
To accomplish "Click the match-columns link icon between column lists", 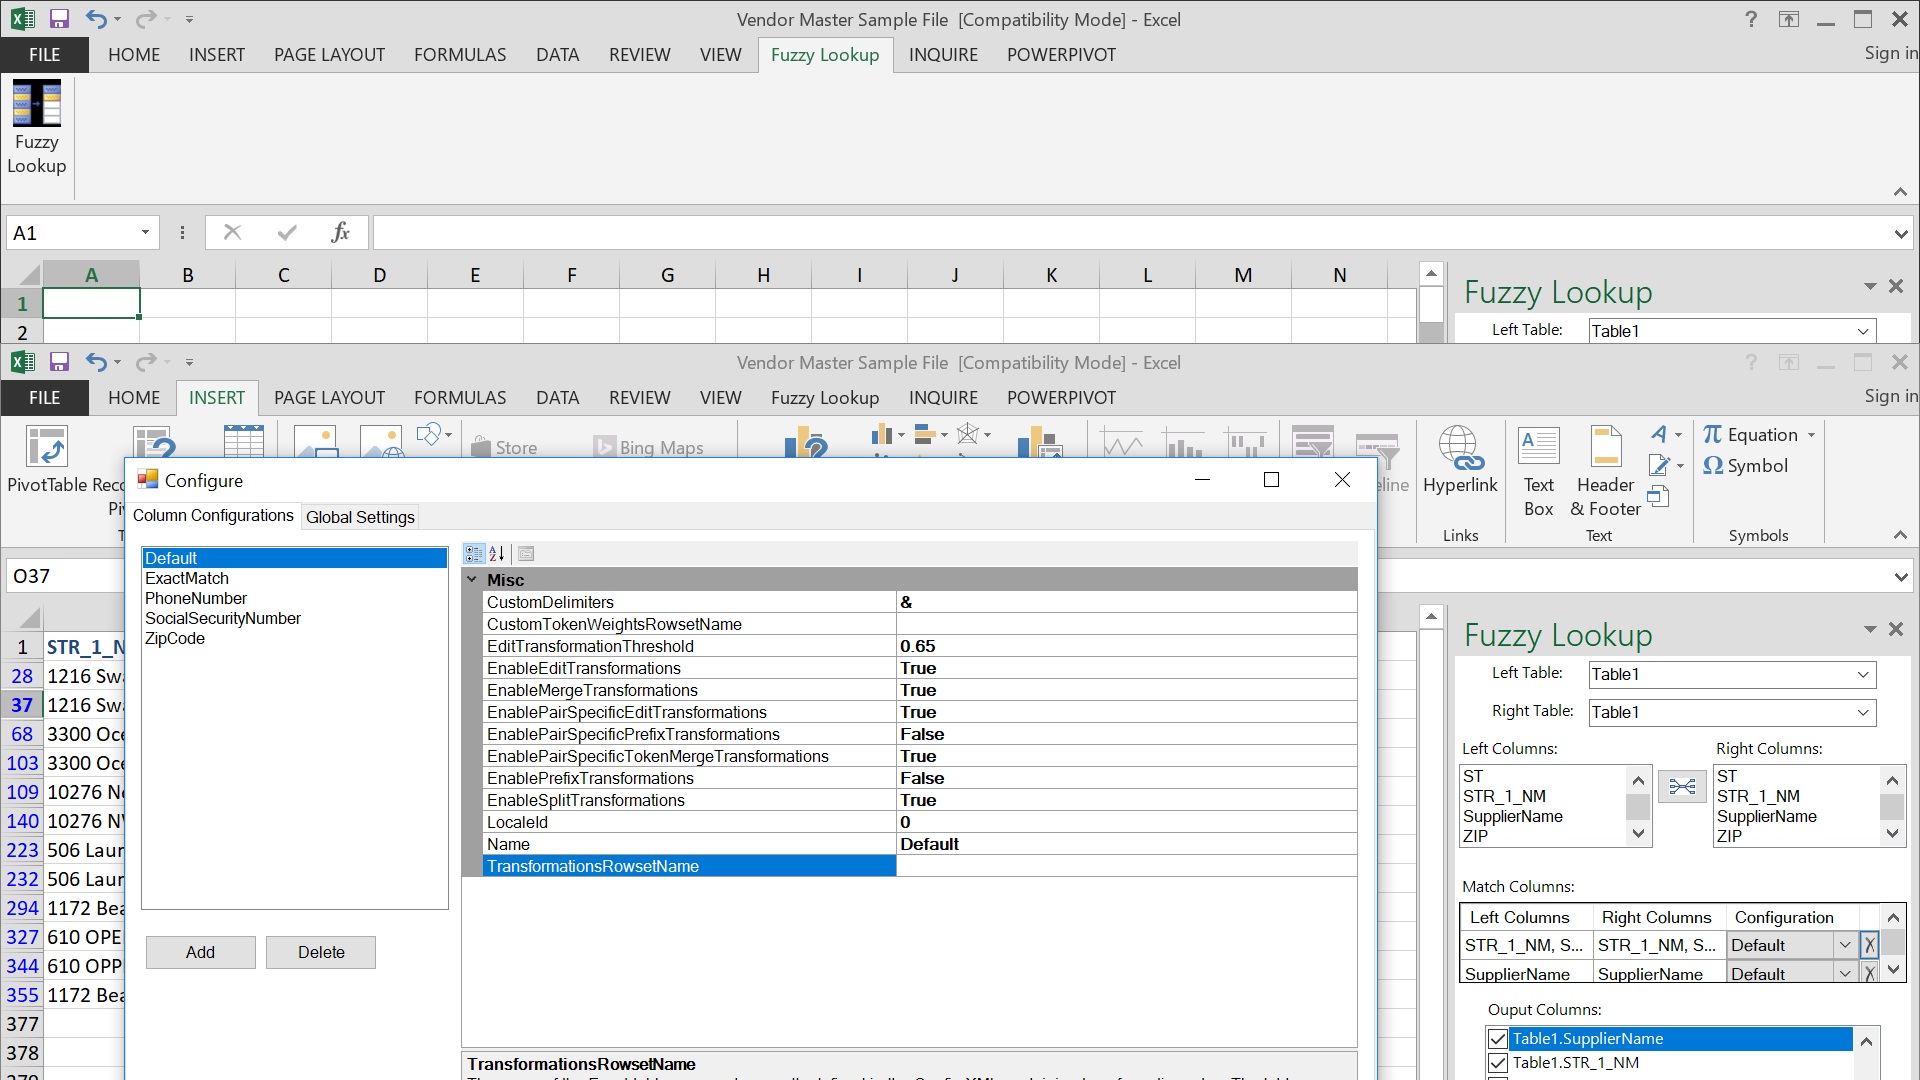I will pos(1682,787).
